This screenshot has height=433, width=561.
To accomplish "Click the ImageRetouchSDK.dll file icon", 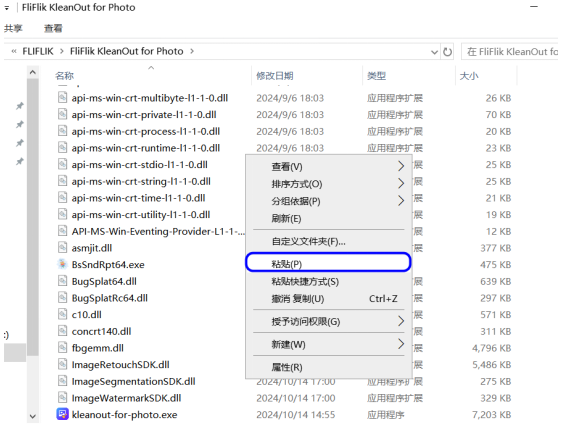I will click(x=62, y=364).
